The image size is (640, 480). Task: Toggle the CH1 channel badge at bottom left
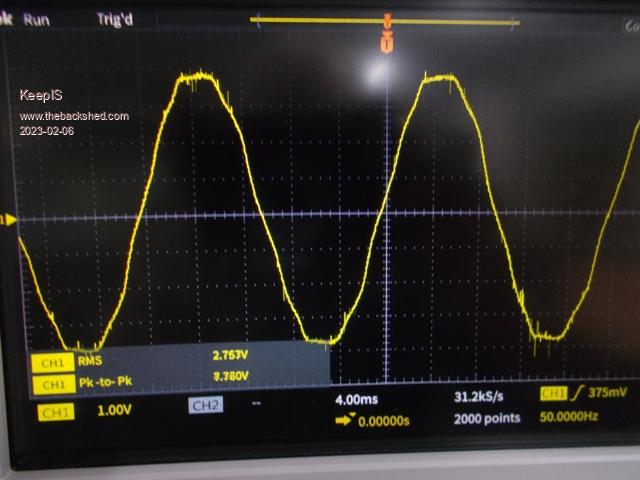click(x=55, y=411)
